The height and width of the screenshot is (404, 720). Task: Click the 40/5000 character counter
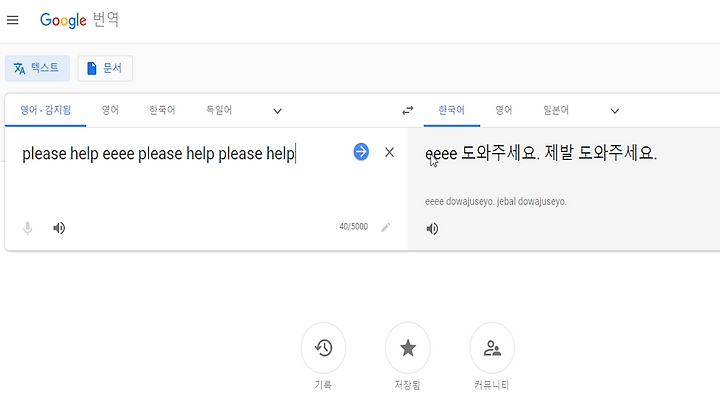(354, 227)
